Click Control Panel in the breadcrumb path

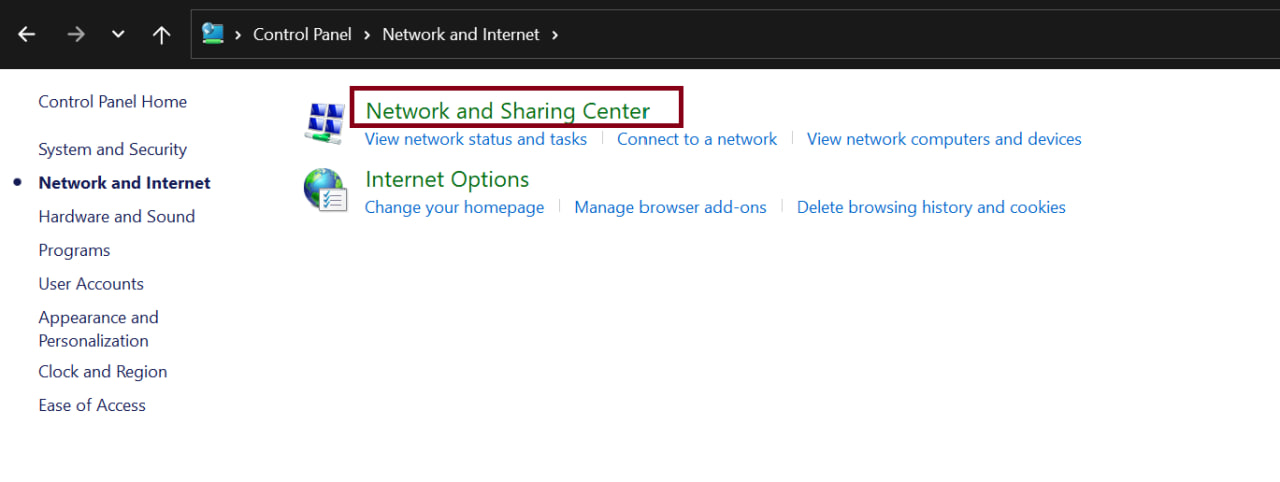click(x=302, y=34)
